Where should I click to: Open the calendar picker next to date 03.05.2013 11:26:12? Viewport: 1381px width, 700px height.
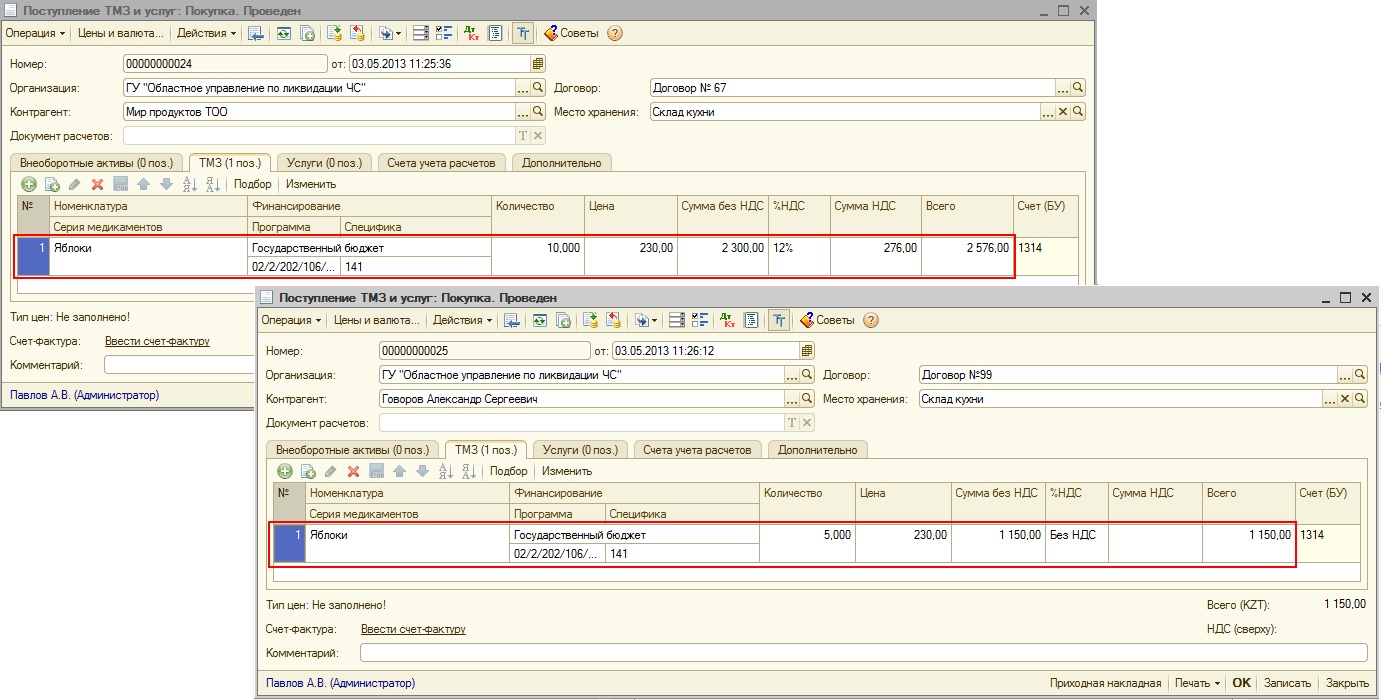click(806, 351)
